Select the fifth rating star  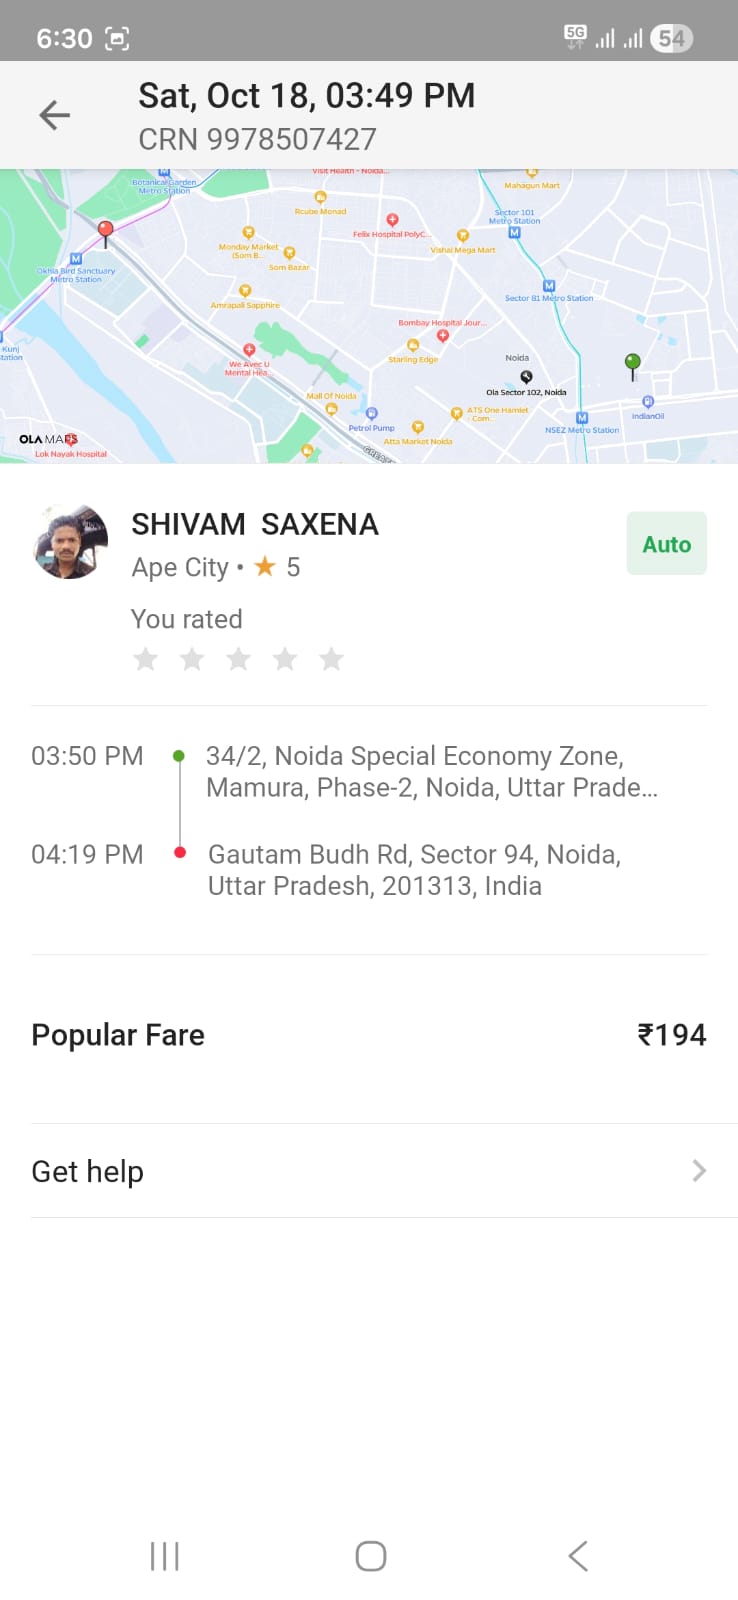pos(331,659)
